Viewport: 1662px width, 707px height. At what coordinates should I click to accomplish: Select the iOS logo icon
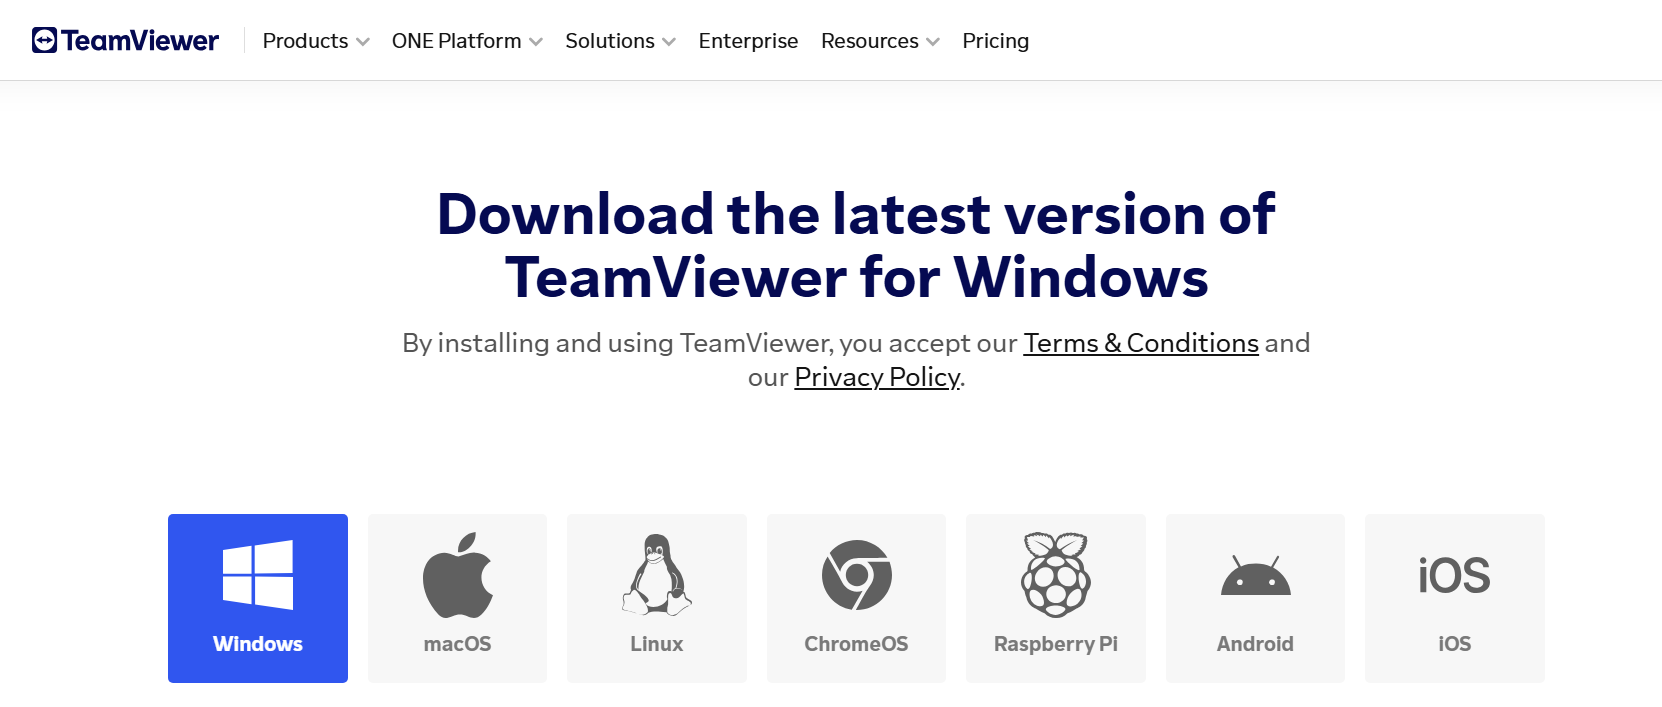point(1454,575)
